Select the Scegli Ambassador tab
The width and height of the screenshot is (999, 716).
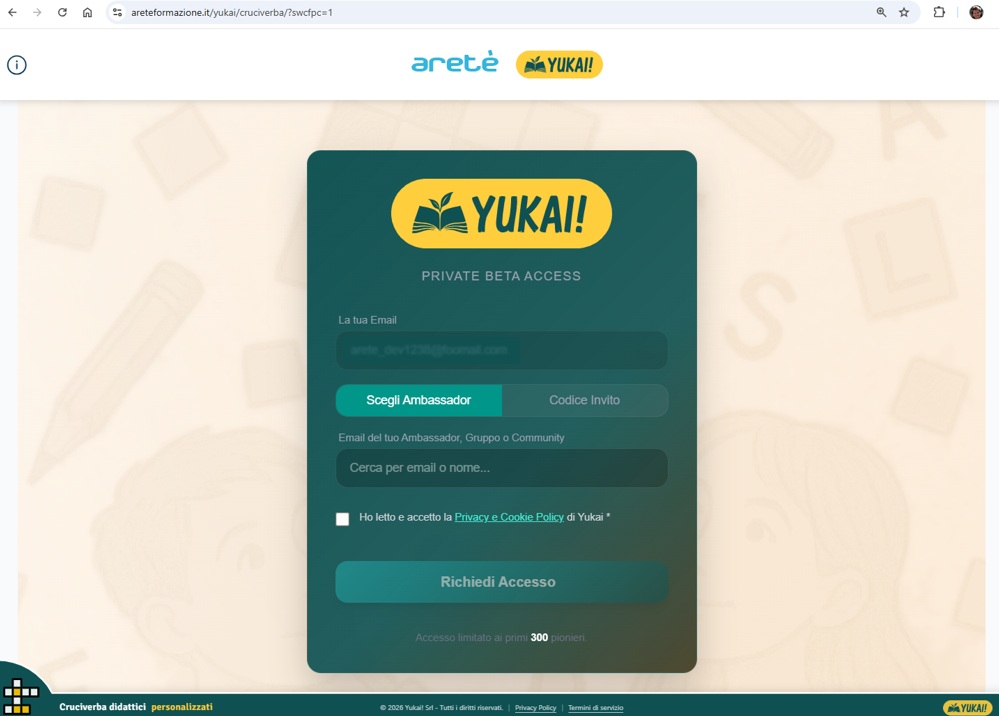click(x=419, y=400)
